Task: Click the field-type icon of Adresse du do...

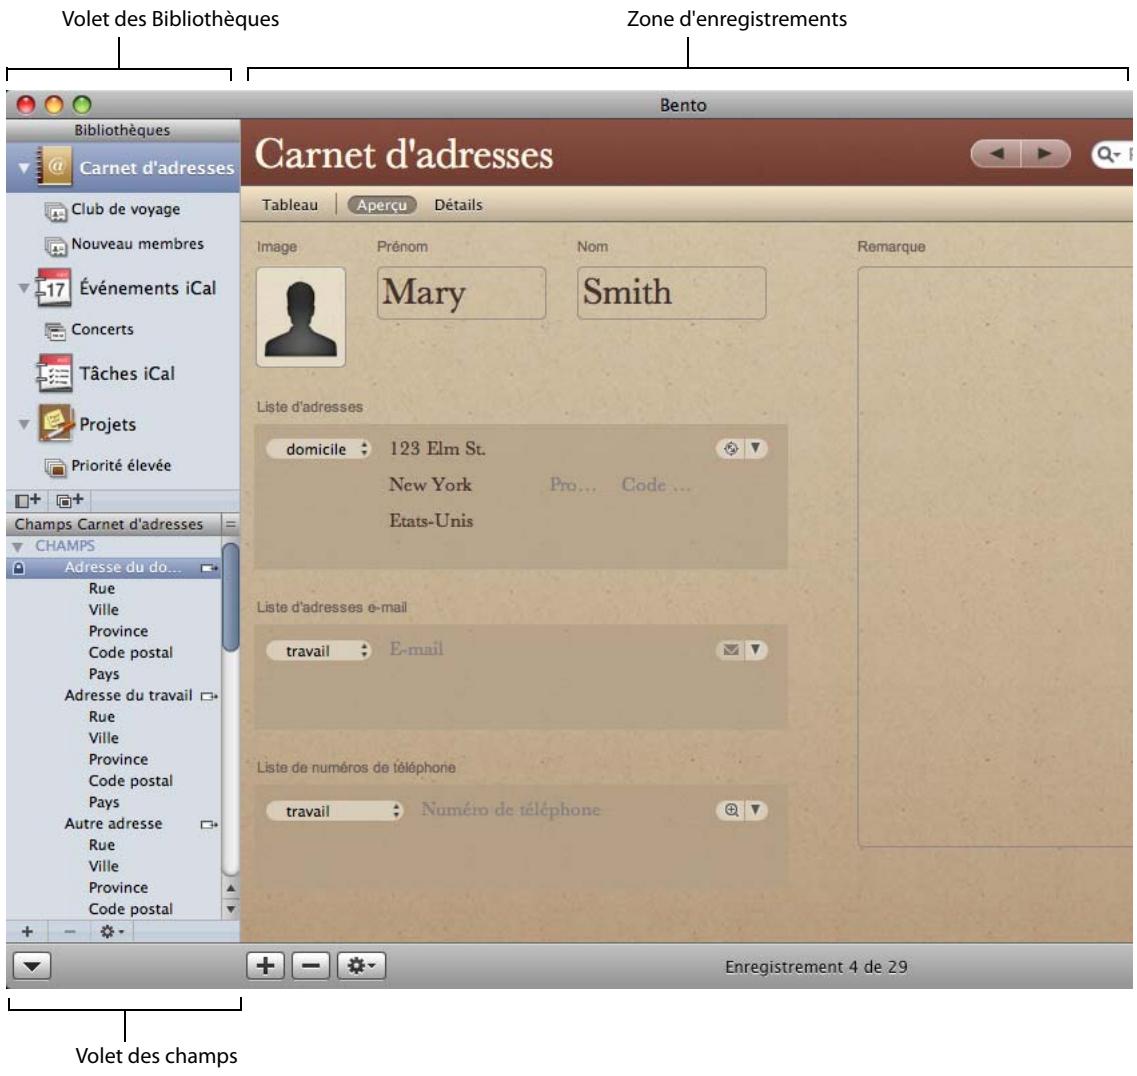Action: pyautogui.click(x=209, y=568)
